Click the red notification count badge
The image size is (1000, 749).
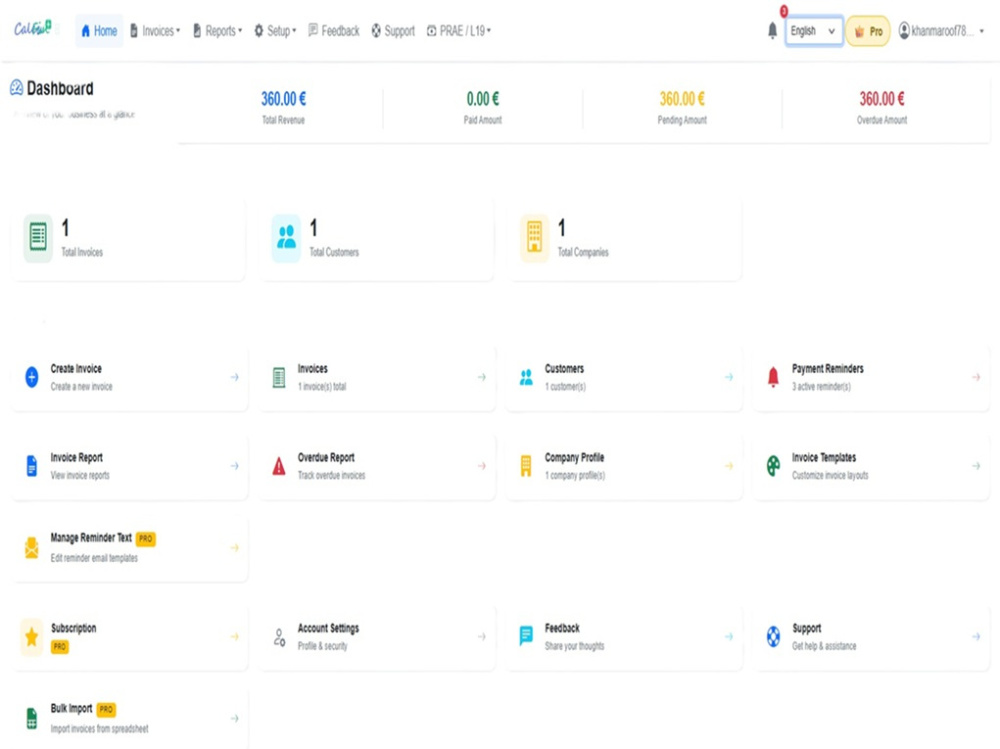pos(784,11)
